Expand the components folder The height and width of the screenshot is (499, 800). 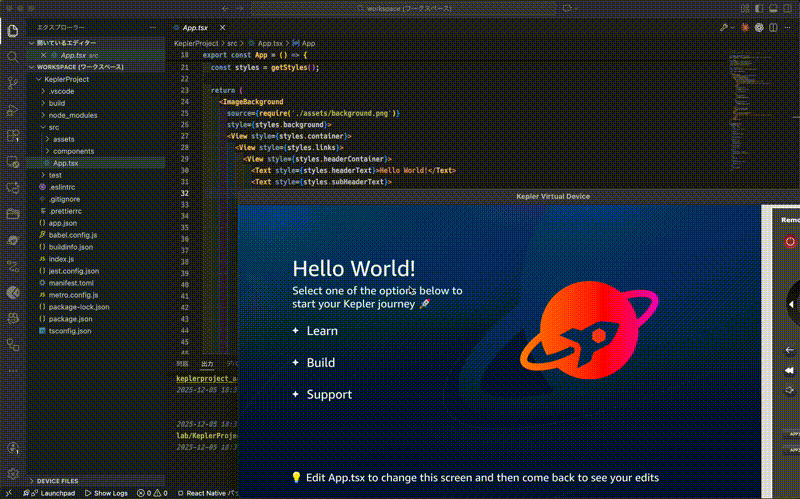click(96, 151)
